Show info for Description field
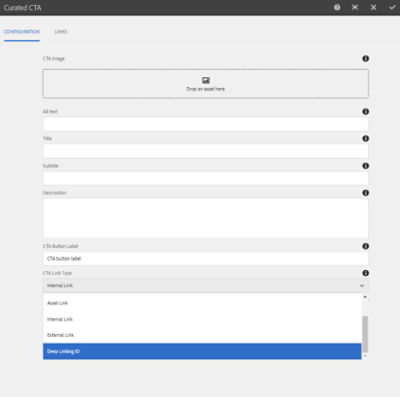The height and width of the screenshot is (397, 400). 366,193
